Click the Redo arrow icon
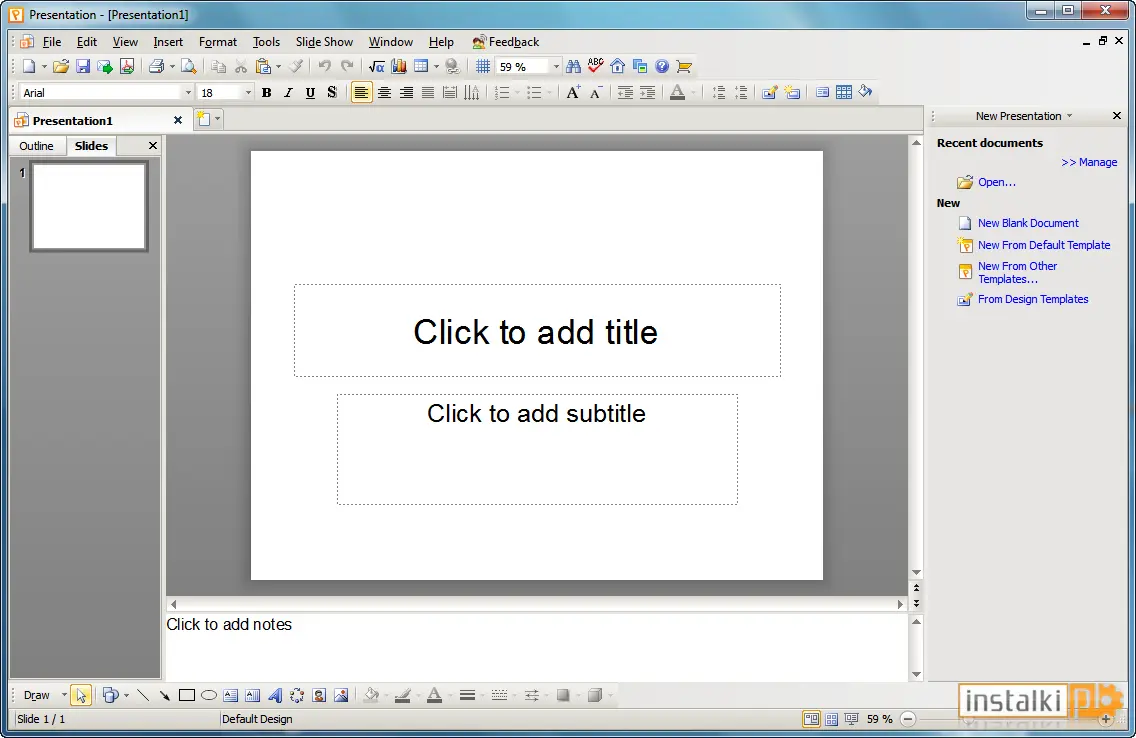Screen dimensions: 1136x738 tap(347, 67)
